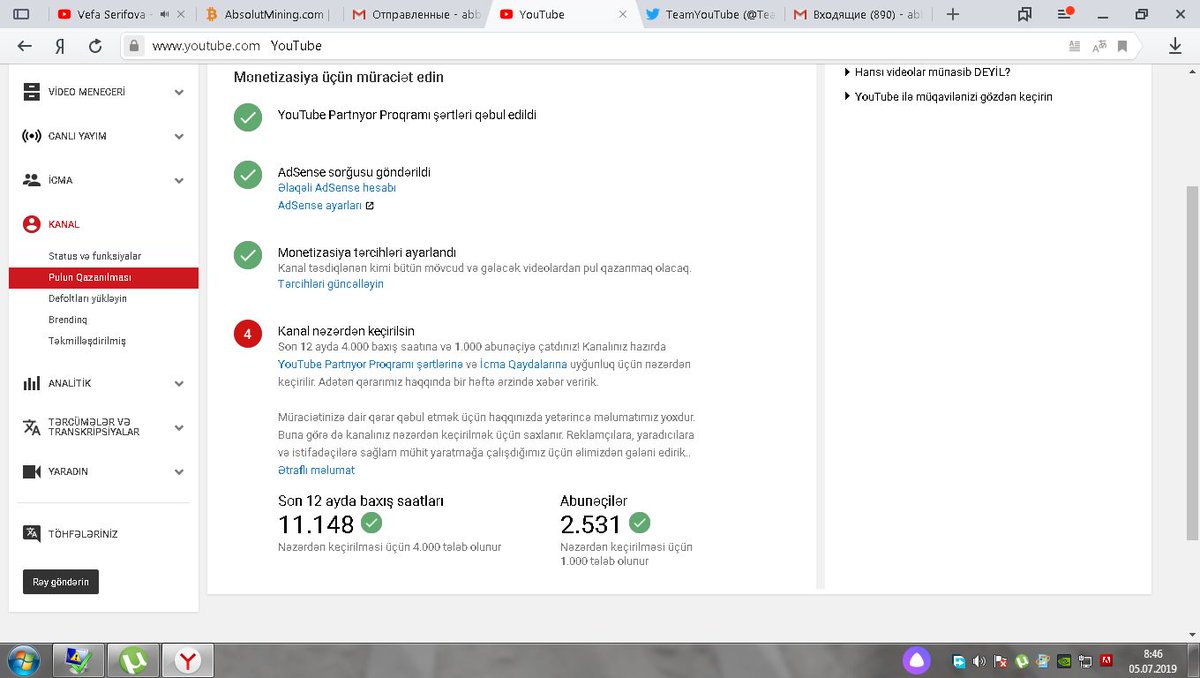1200x678 pixels.
Task: Reload the page
Action: coord(96,46)
